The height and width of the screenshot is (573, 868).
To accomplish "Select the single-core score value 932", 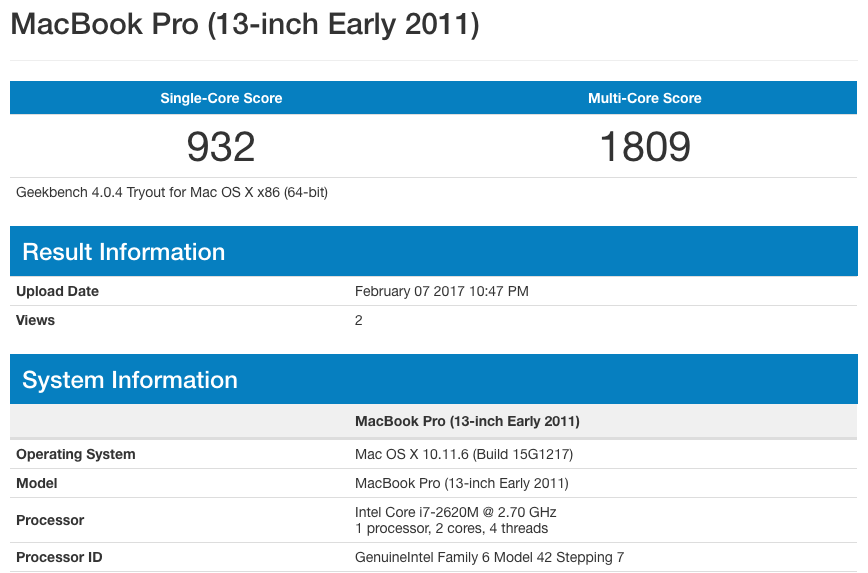I will (221, 147).
